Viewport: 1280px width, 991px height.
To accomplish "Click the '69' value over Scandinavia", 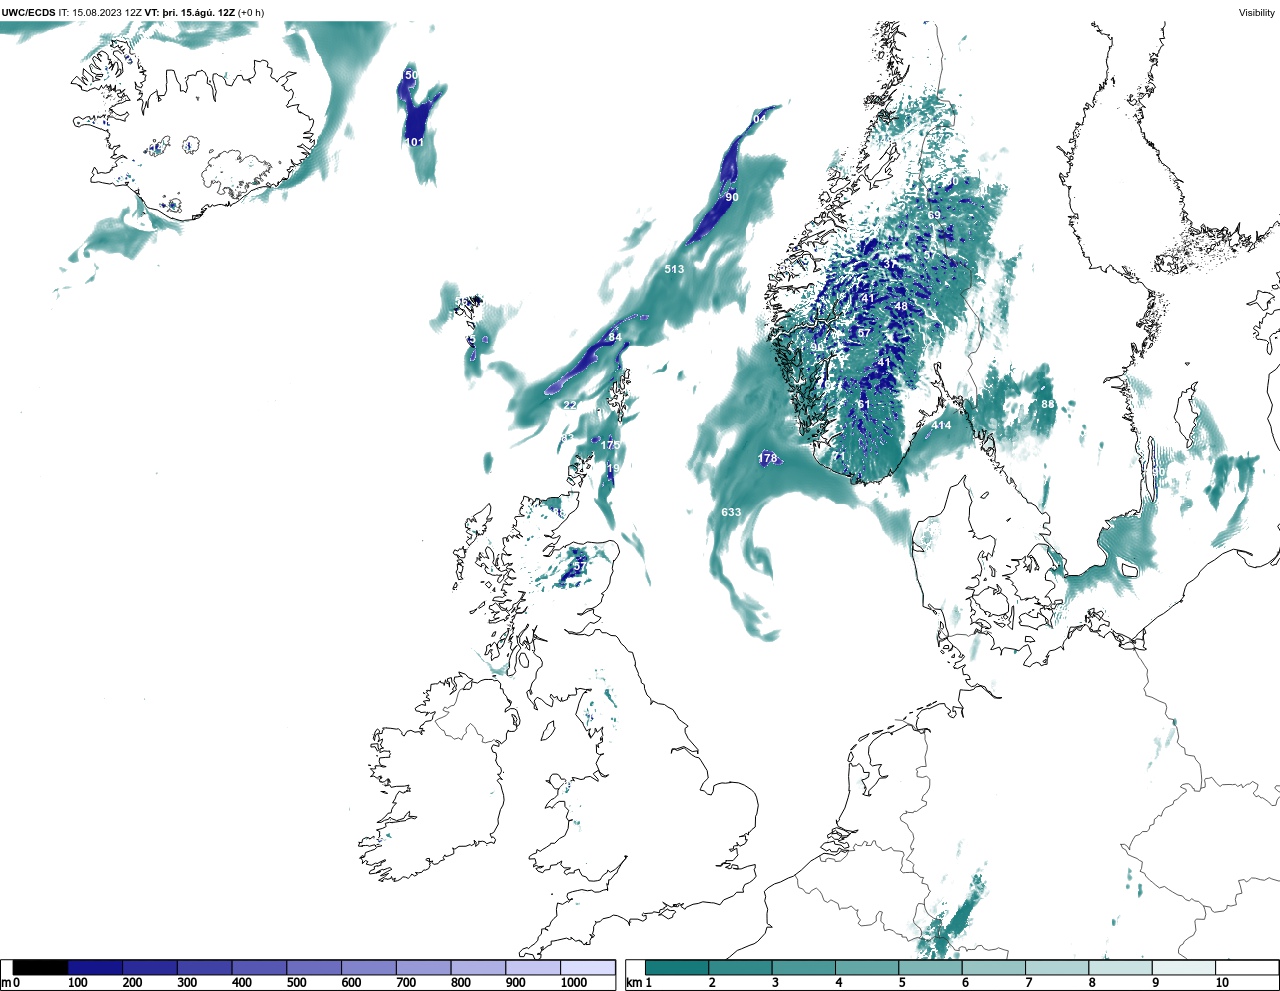I will click(934, 216).
